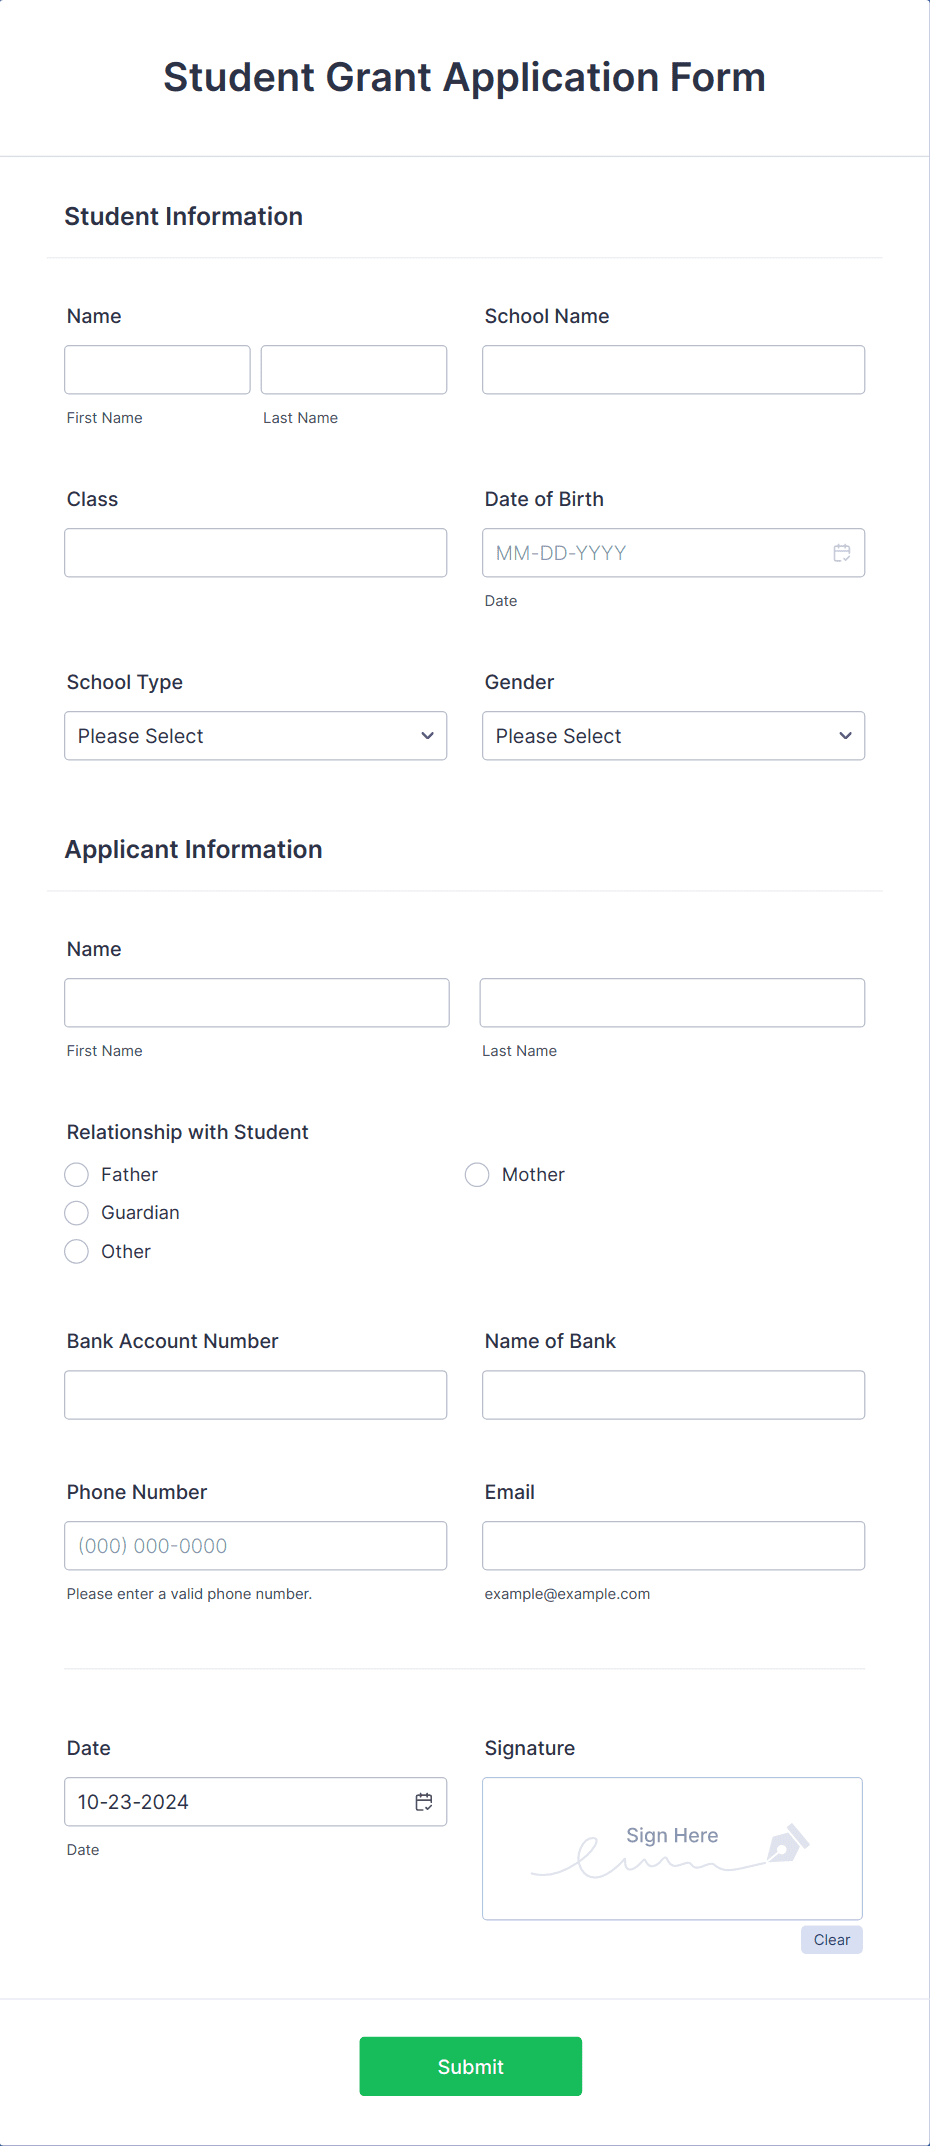The image size is (930, 2146).
Task: Open the Date of Birth calendar picker
Action: 841,552
